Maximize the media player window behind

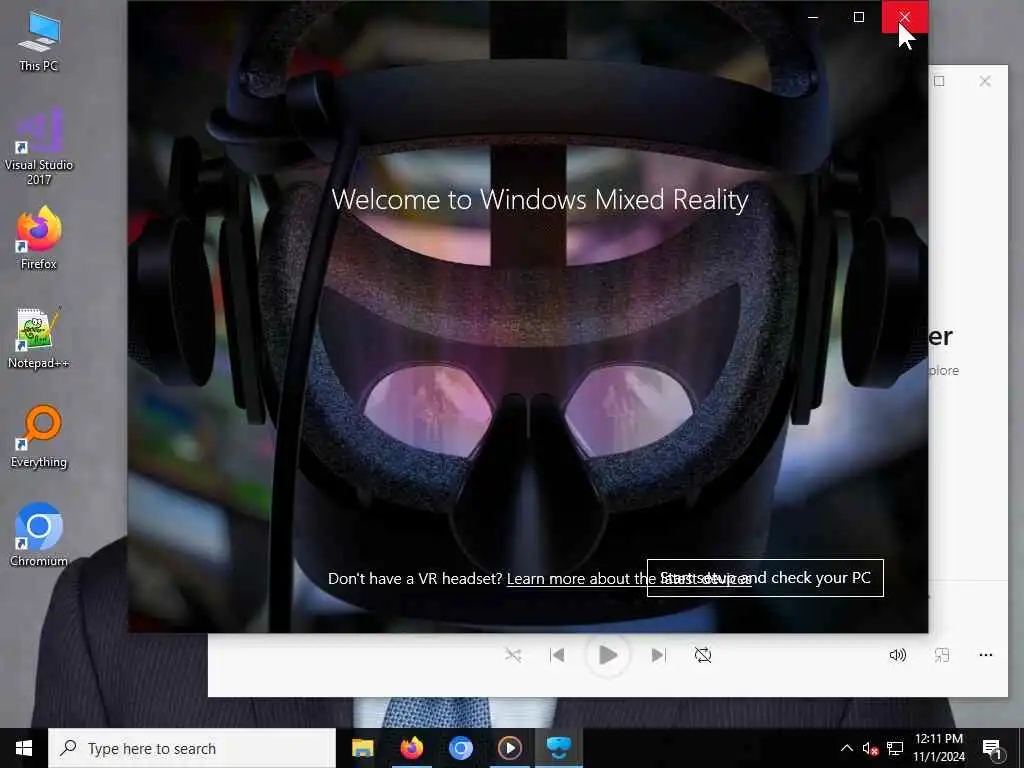pyautogui.click(x=939, y=81)
